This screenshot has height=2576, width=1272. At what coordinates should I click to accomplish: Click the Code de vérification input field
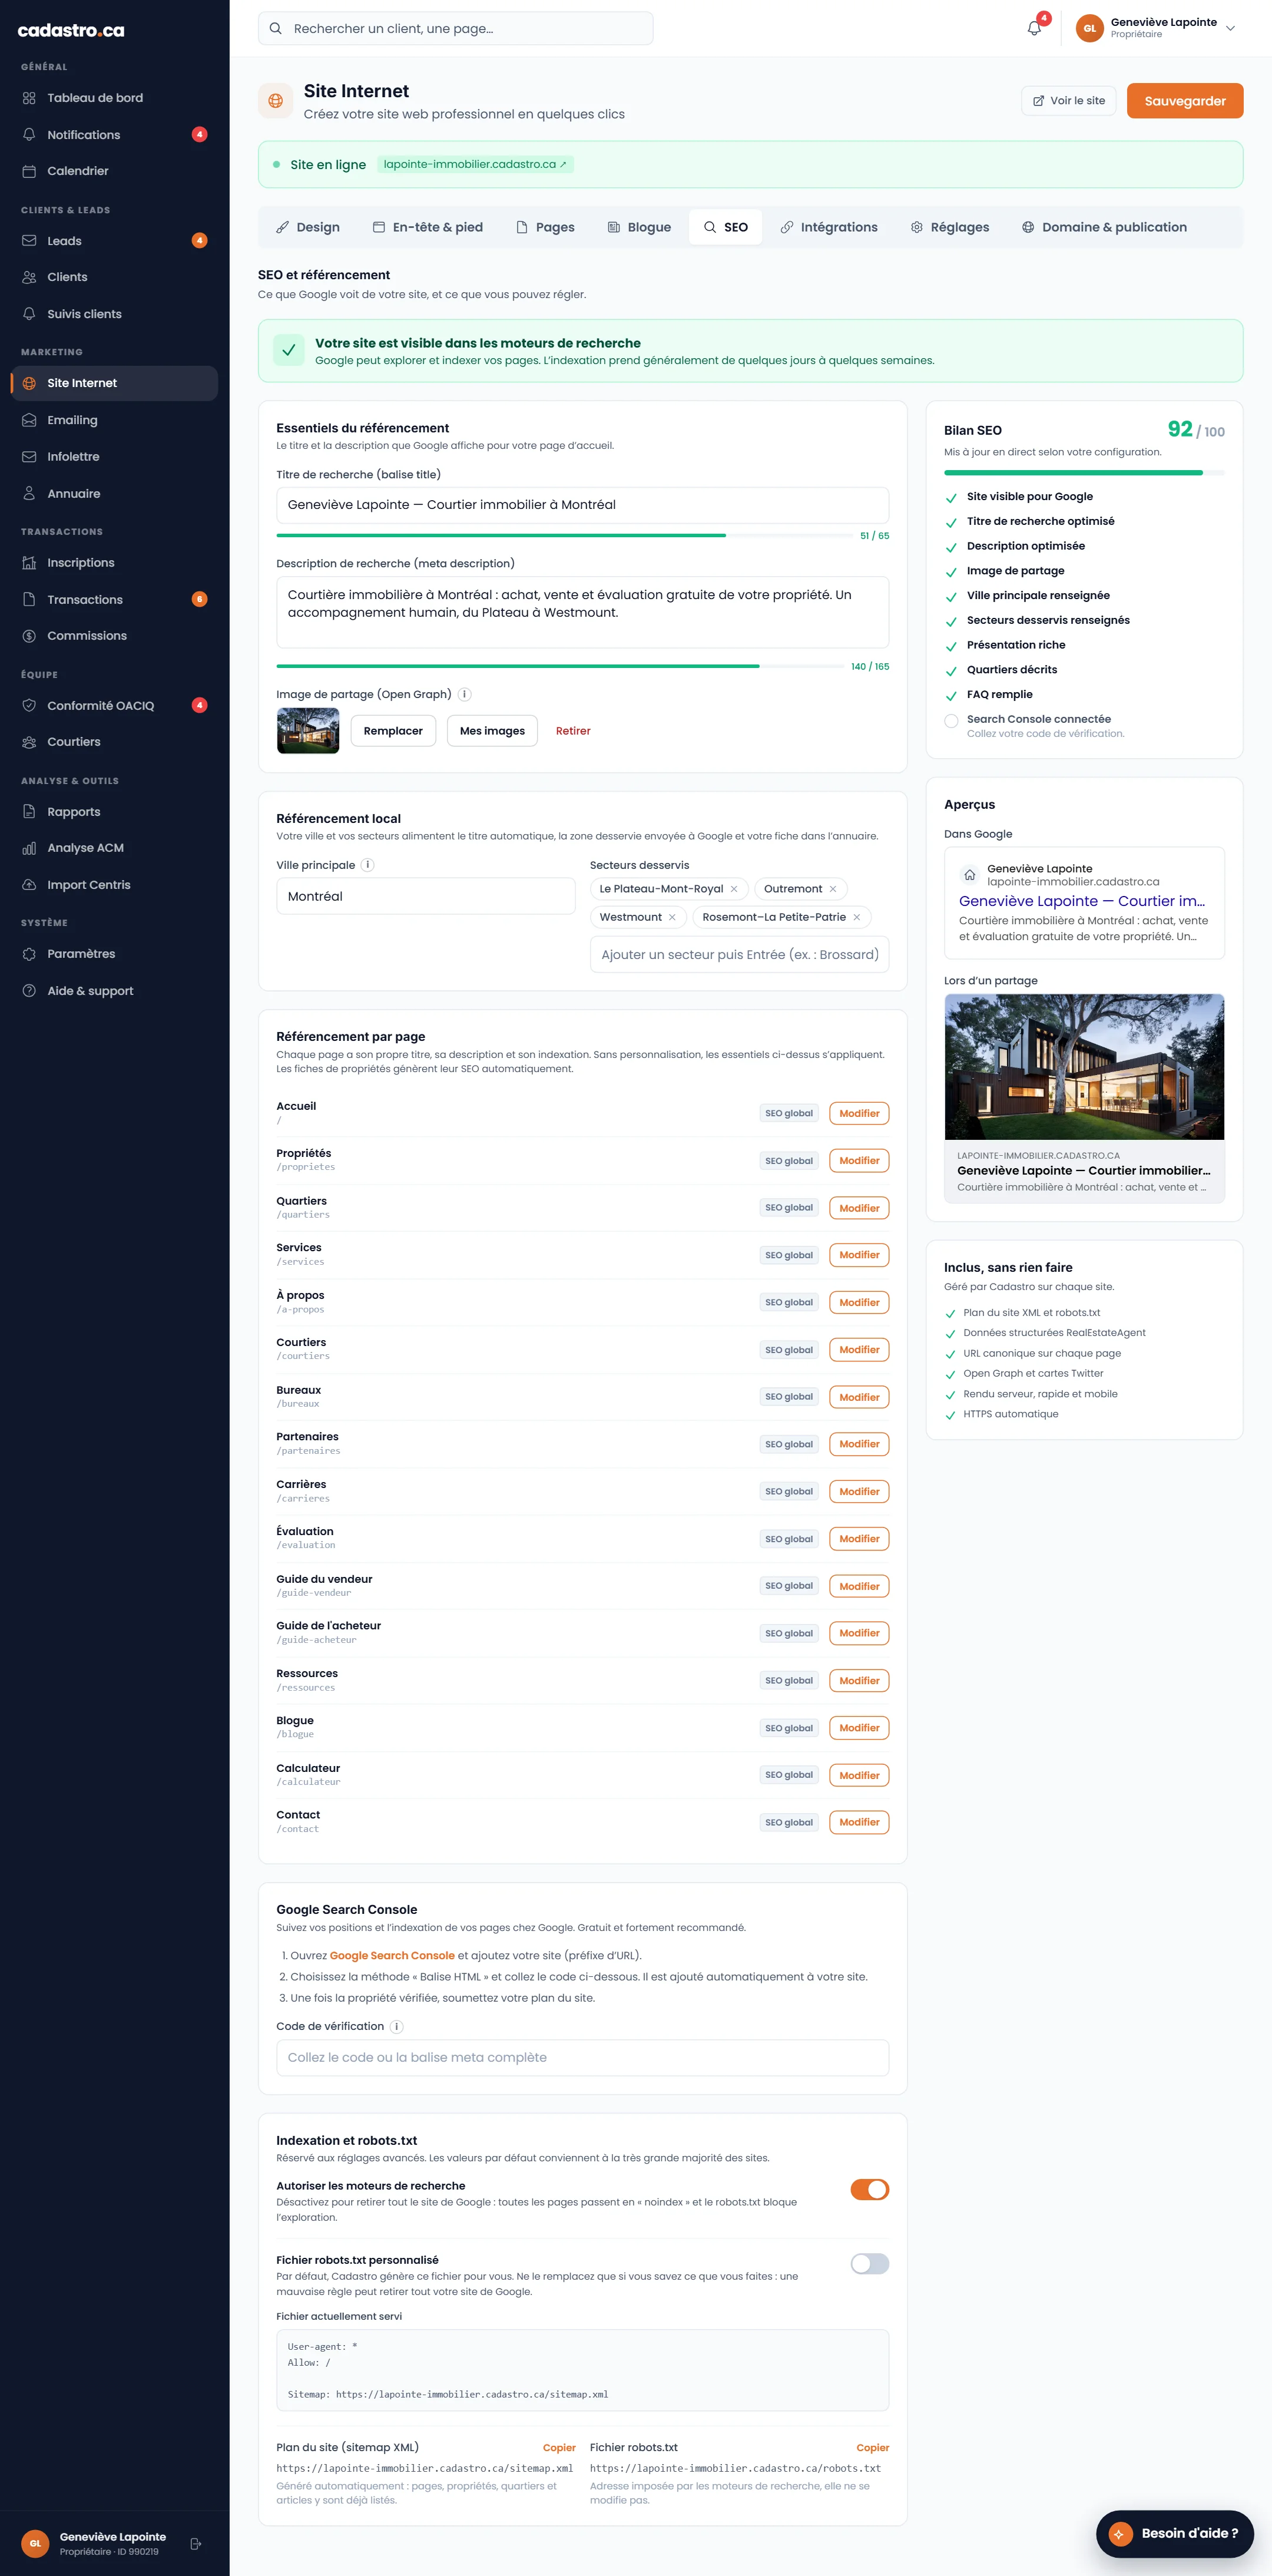click(582, 2057)
